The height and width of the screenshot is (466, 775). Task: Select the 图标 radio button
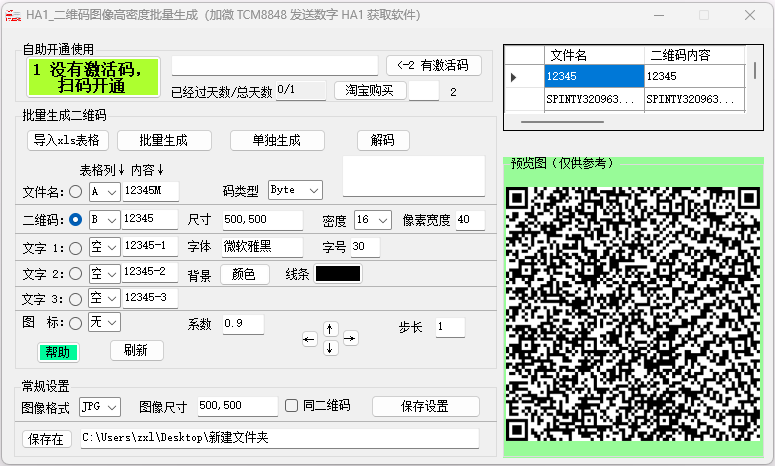(x=75, y=323)
